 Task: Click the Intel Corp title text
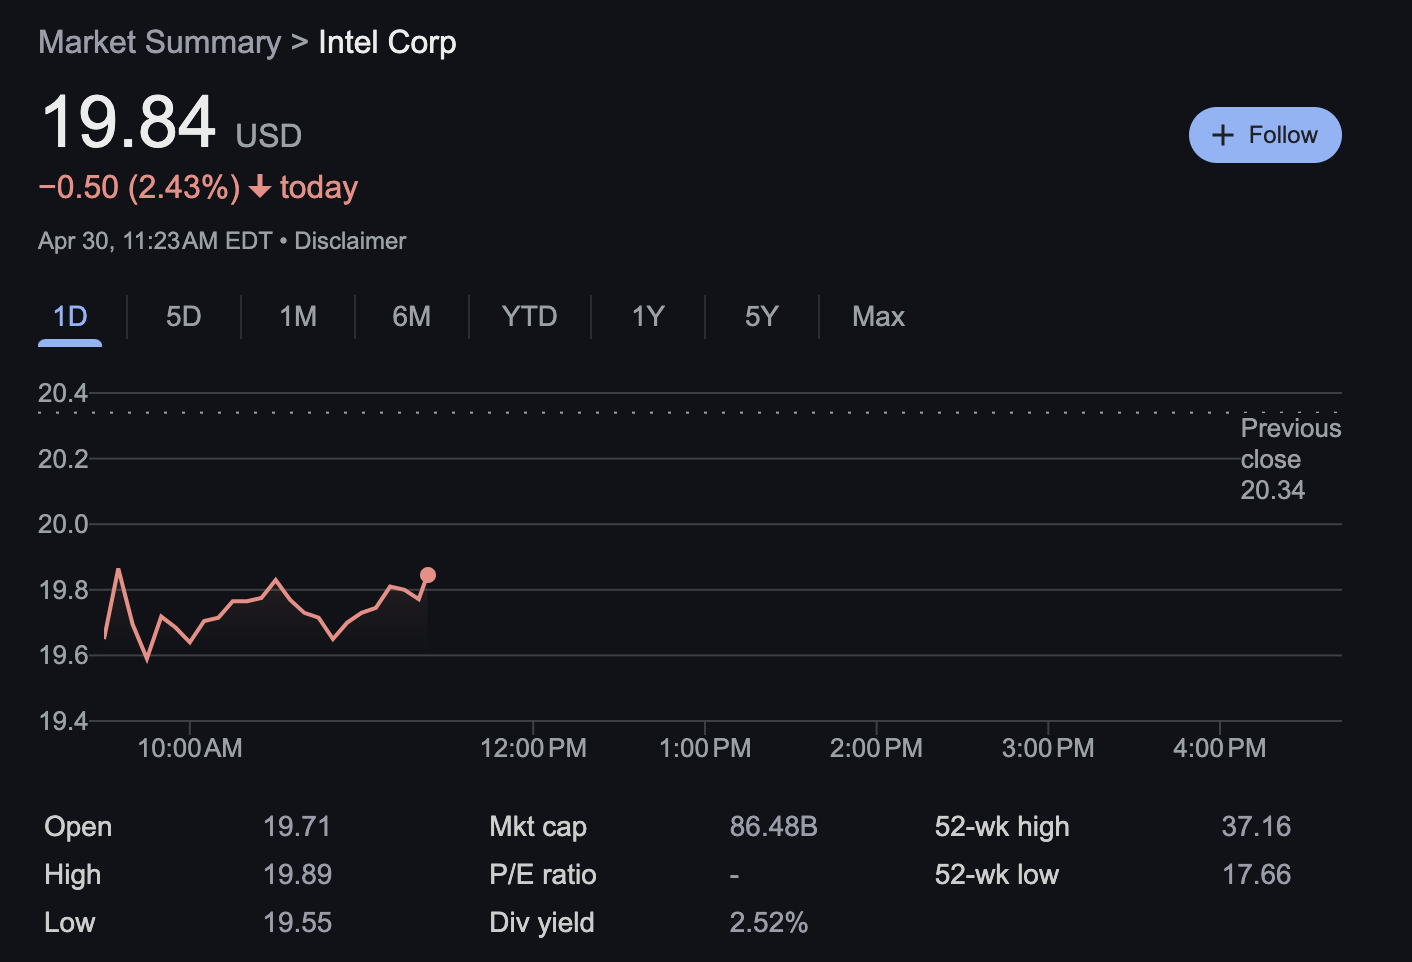387,43
